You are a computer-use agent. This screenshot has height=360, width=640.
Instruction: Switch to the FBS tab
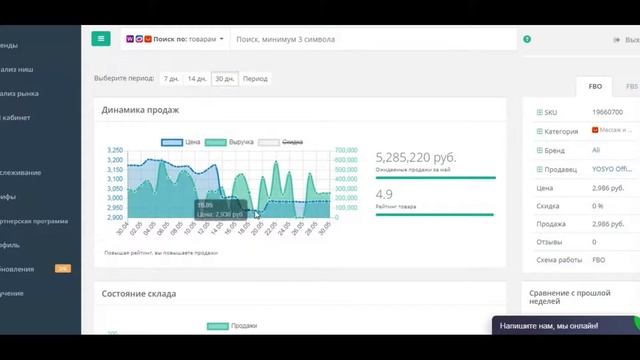[631, 87]
